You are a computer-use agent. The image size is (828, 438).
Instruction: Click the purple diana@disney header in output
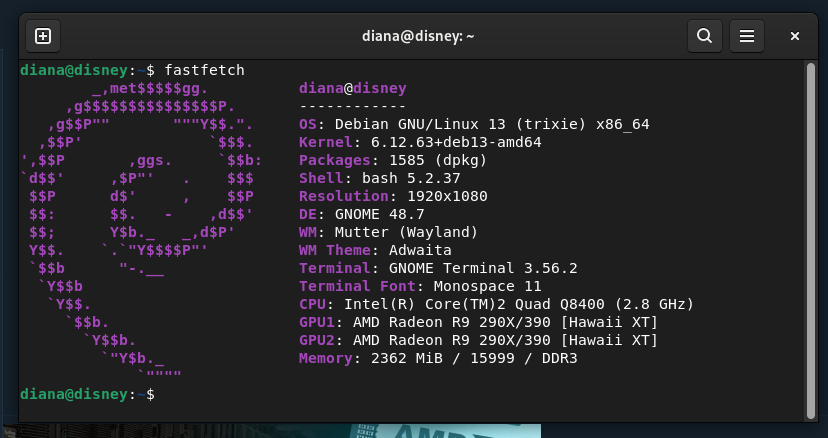click(353, 88)
